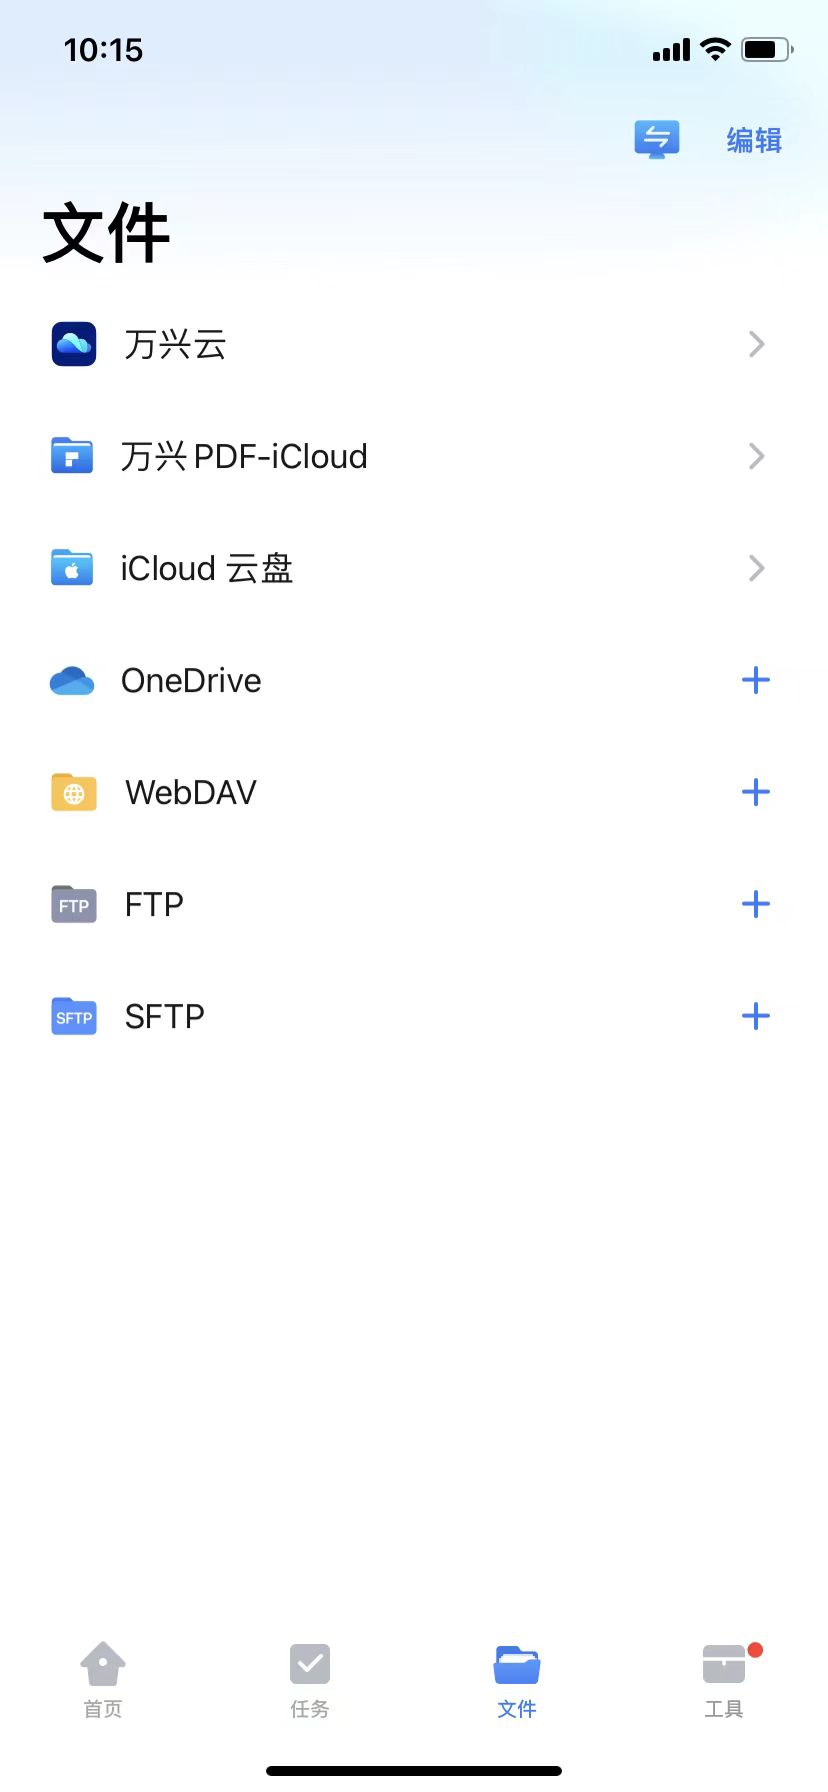Screen dimensions: 828x1792
Task: Tap the 万兴PDF-iCloud folder icon
Action: (72, 456)
